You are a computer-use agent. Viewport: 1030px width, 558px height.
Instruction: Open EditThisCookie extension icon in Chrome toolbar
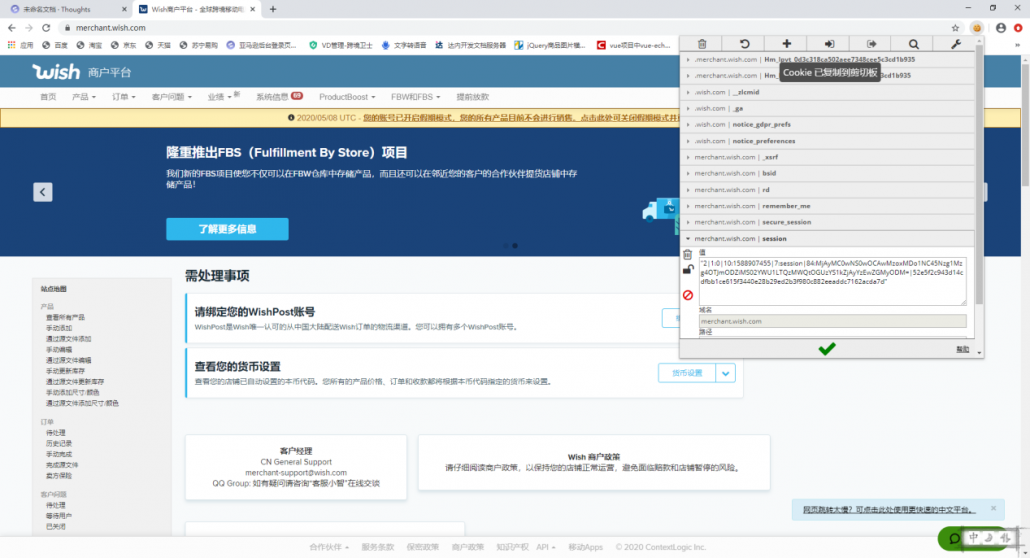977,28
